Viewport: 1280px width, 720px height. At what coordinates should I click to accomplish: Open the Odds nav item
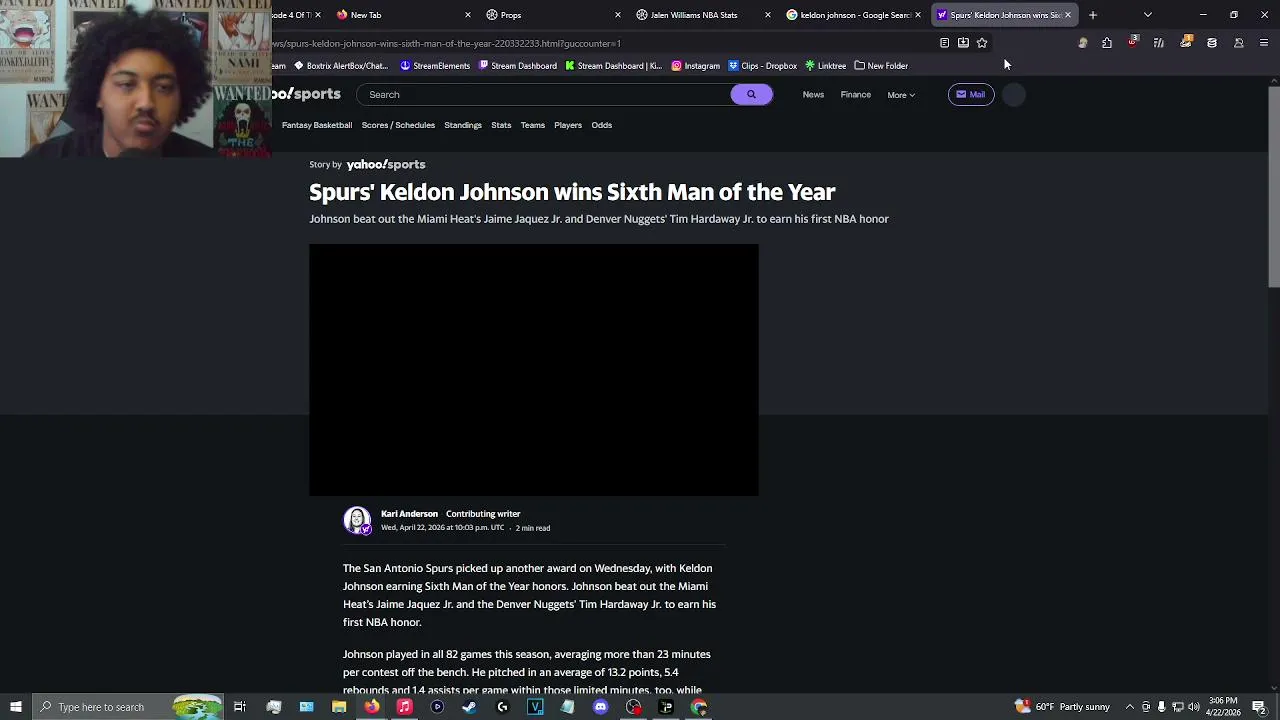click(x=601, y=125)
